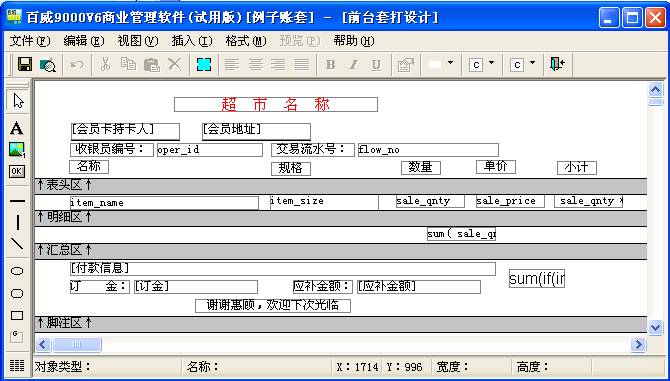Image resolution: width=670 pixels, height=381 pixels.
Task: Select the horizontal line tool
Action: 17,201
